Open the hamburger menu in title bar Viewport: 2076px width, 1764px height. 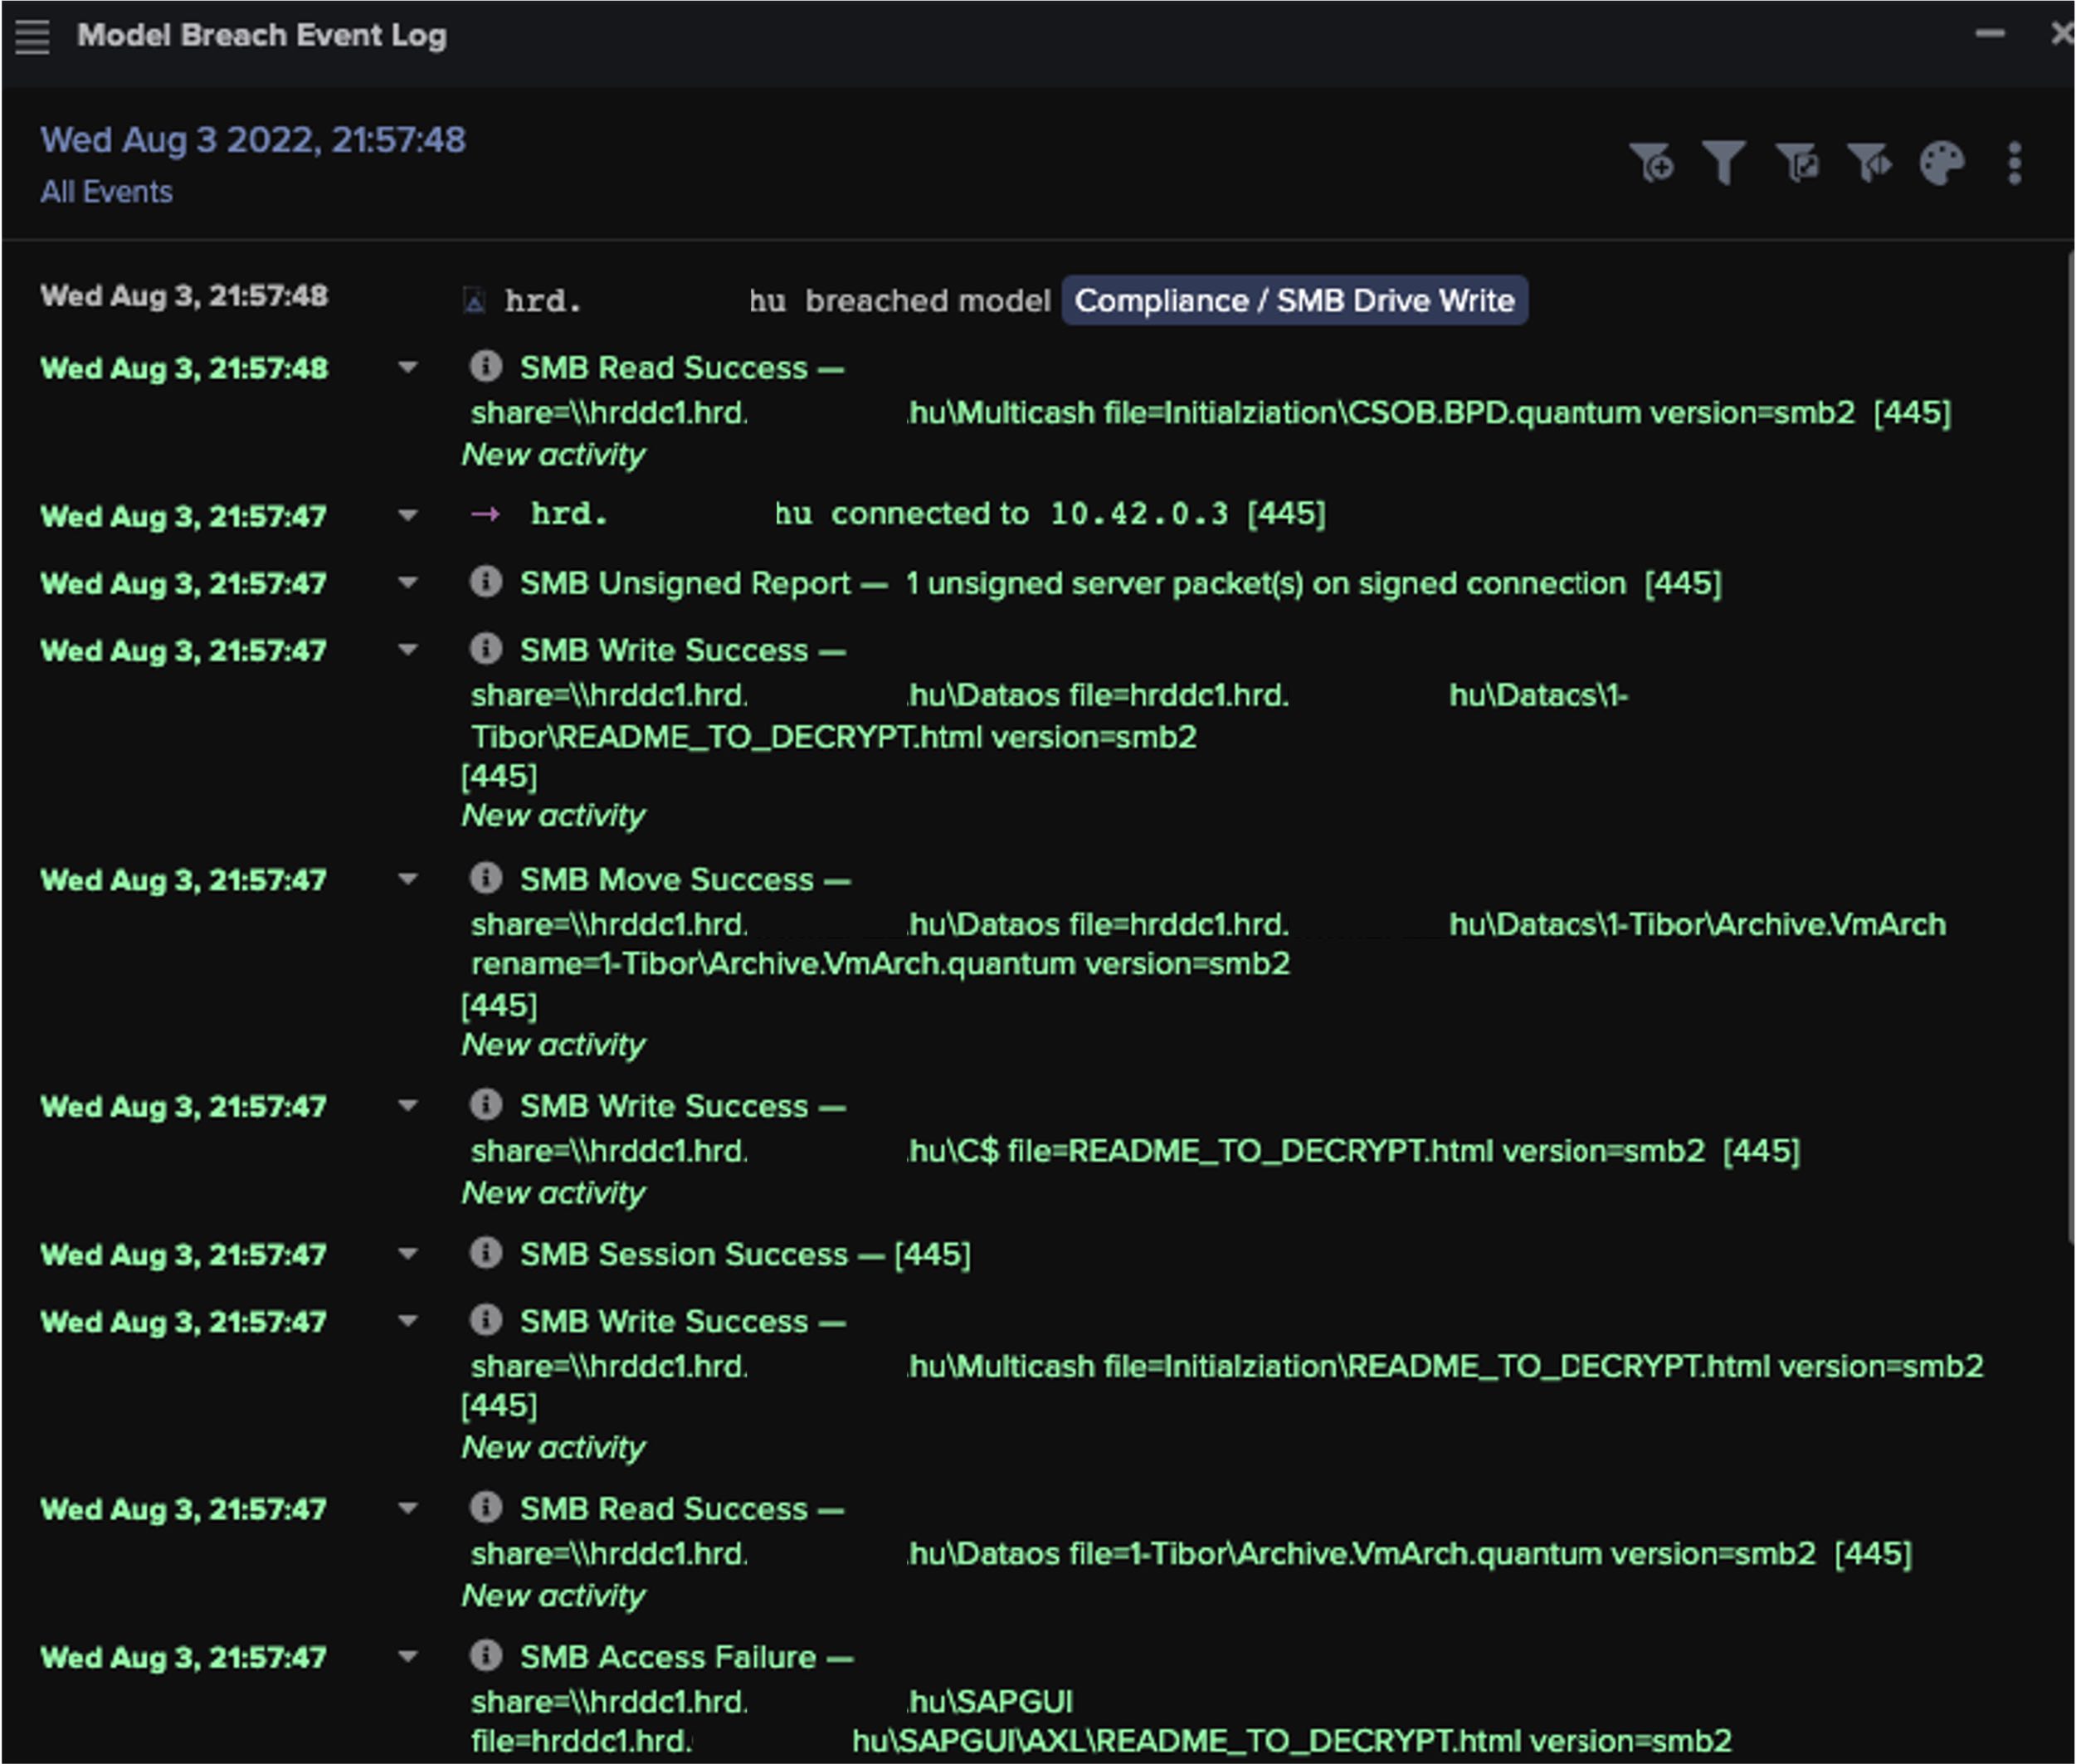(x=32, y=37)
